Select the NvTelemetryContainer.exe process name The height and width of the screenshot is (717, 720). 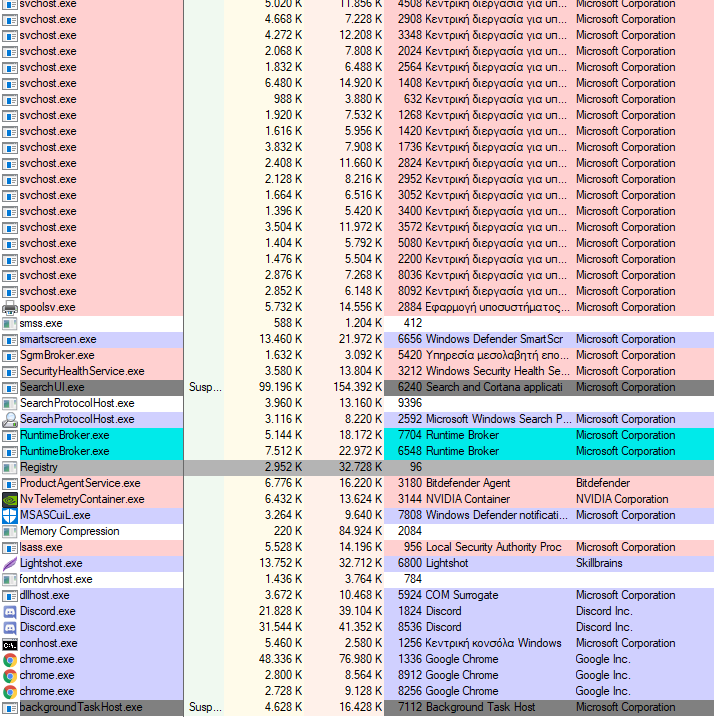82,499
